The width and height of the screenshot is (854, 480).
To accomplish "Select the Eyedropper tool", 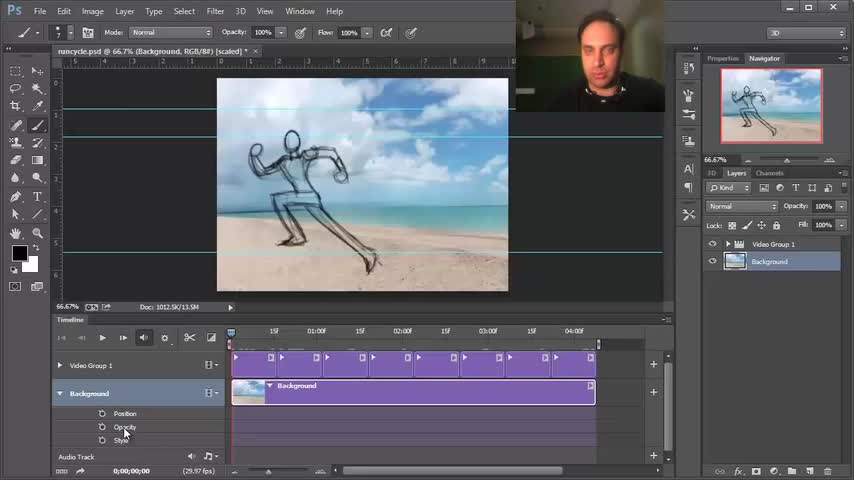I will tap(37, 106).
